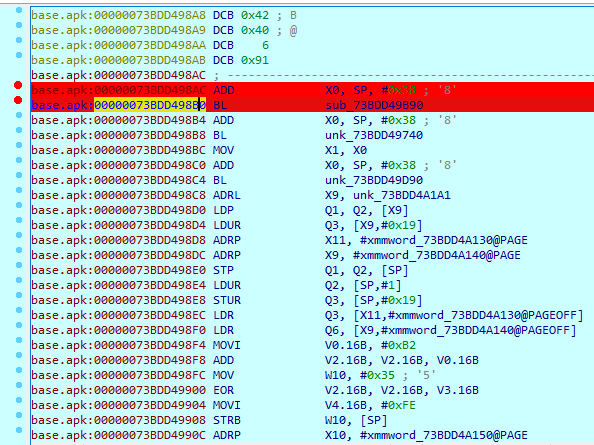Remove breakpoint at address 73BDD498AC
The height and width of the screenshot is (445, 594).
tap(18, 85)
